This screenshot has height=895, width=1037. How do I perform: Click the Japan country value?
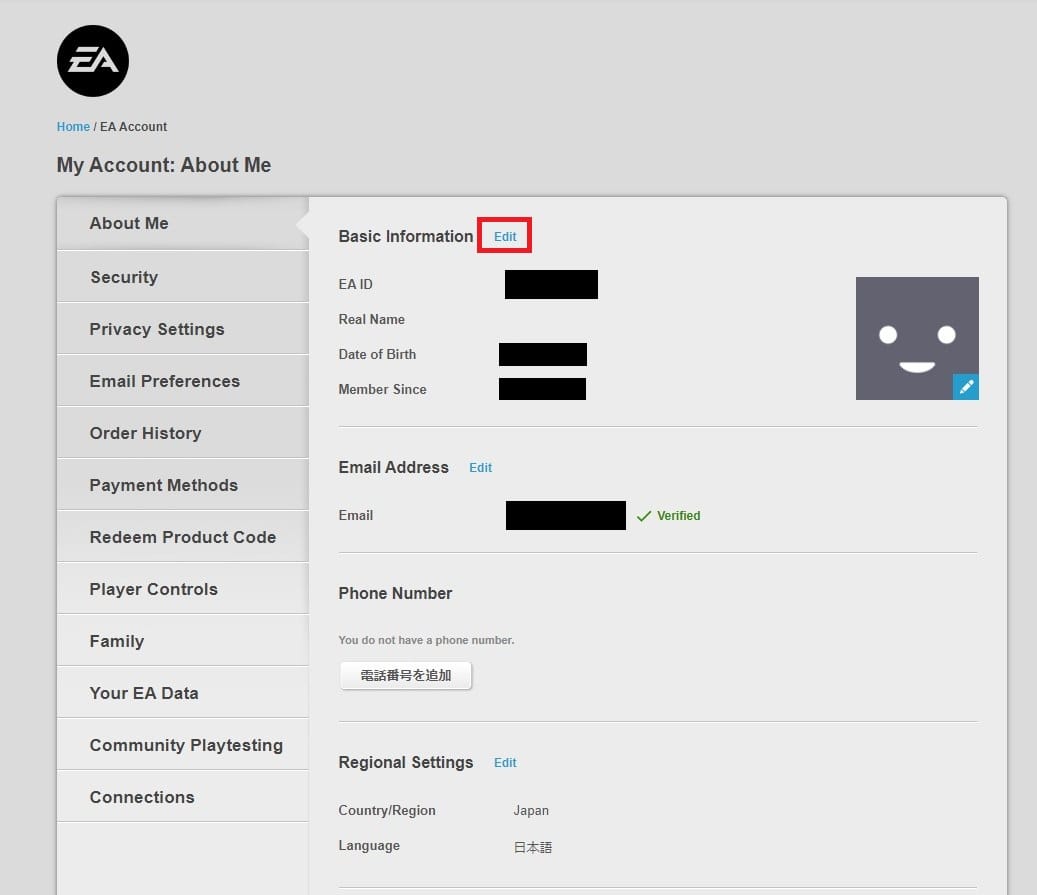[x=531, y=810]
